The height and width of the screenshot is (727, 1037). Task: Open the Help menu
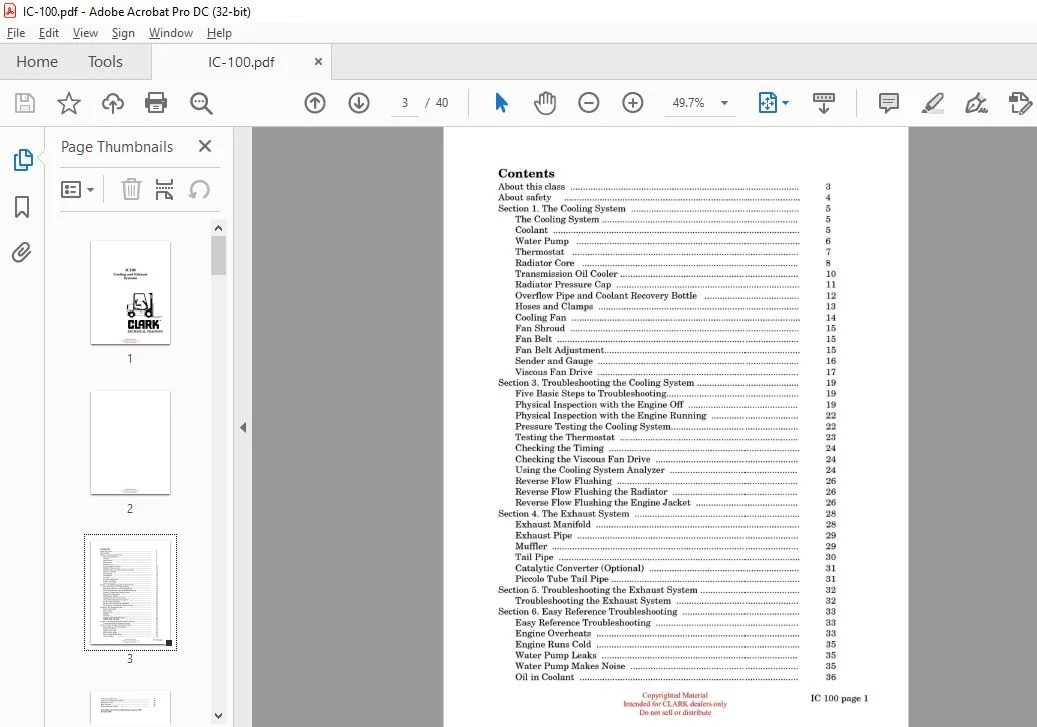(219, 33)
